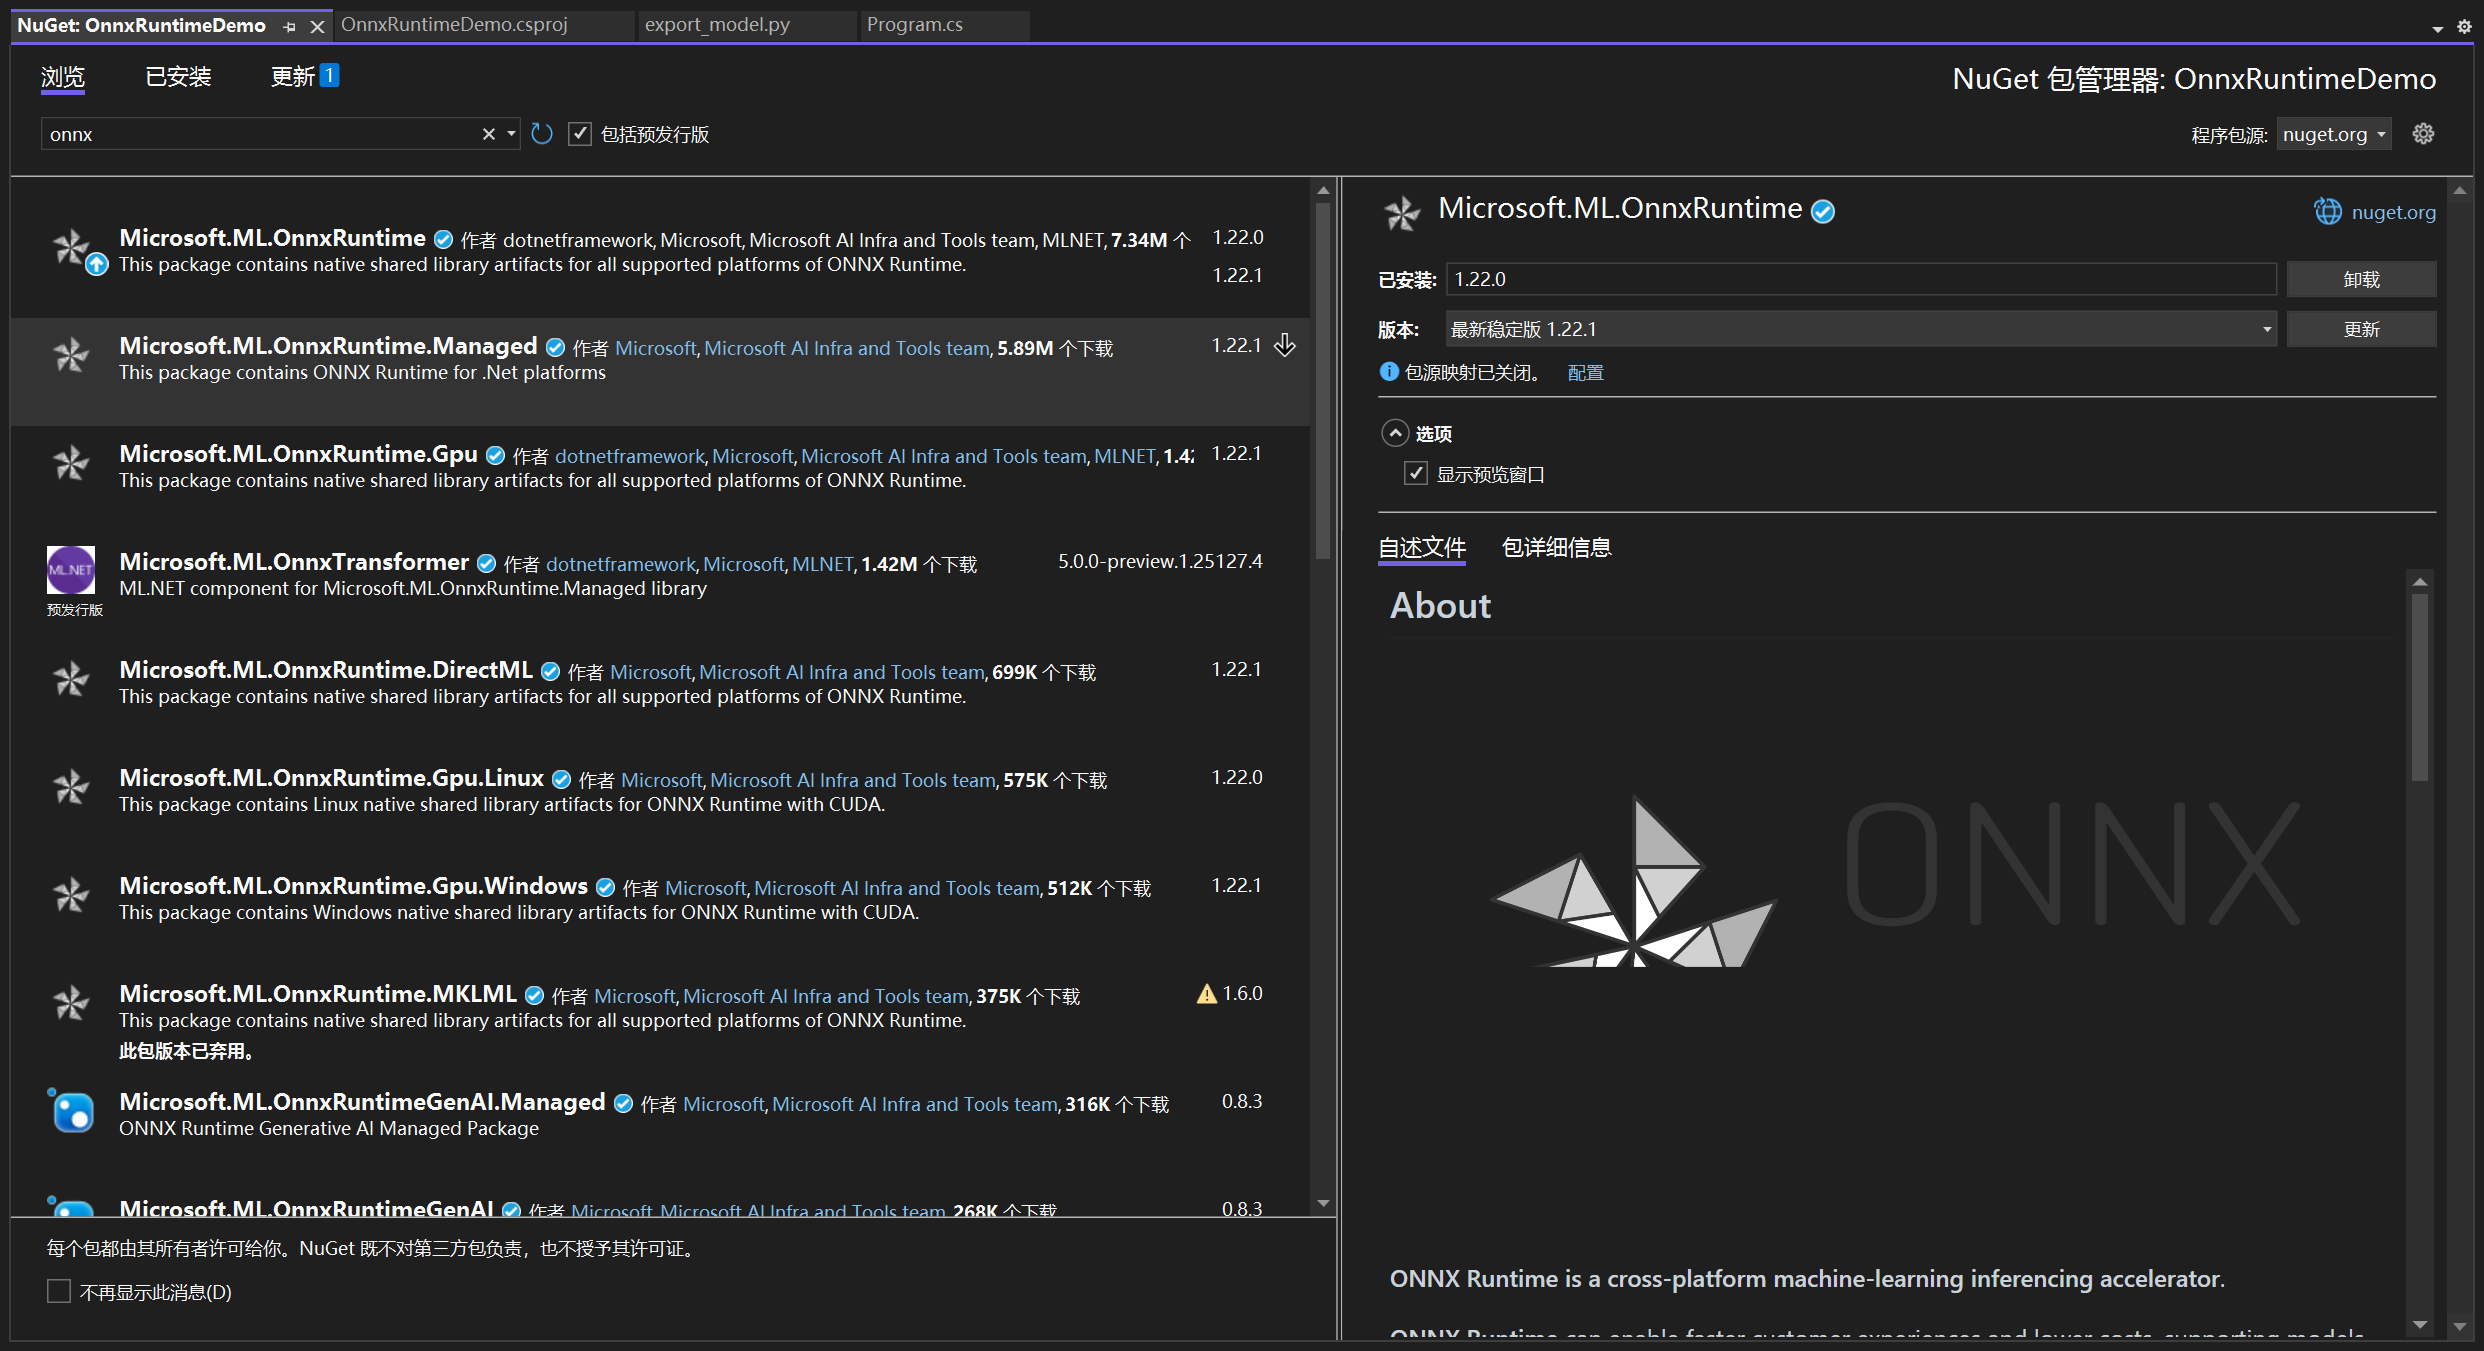Click the Microsoft.ML.OnnxRuntime.Managed package icon
This screenshot has height=1351, width=2484.
[x=72, y=355]
